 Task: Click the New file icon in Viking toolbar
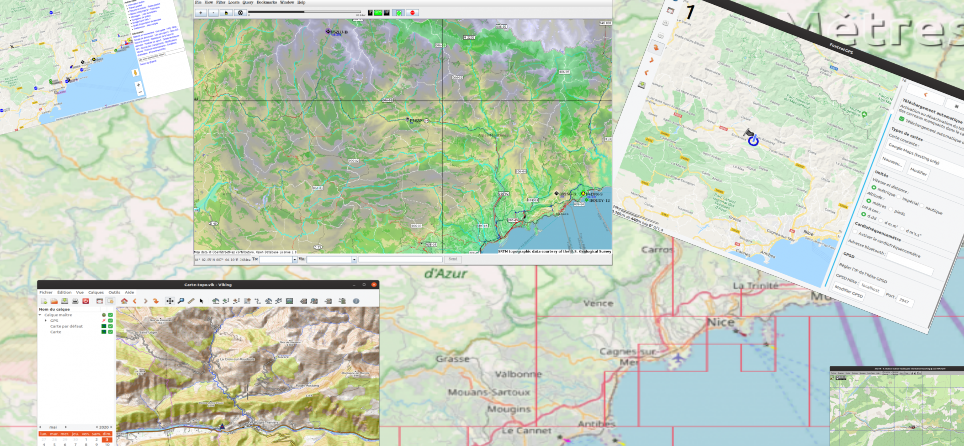44,301
